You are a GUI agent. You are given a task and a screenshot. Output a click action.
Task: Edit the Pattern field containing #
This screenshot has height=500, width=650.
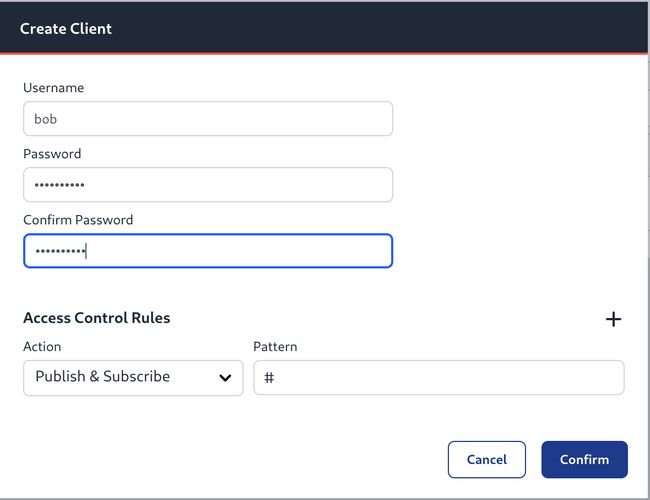coord(439,378)
